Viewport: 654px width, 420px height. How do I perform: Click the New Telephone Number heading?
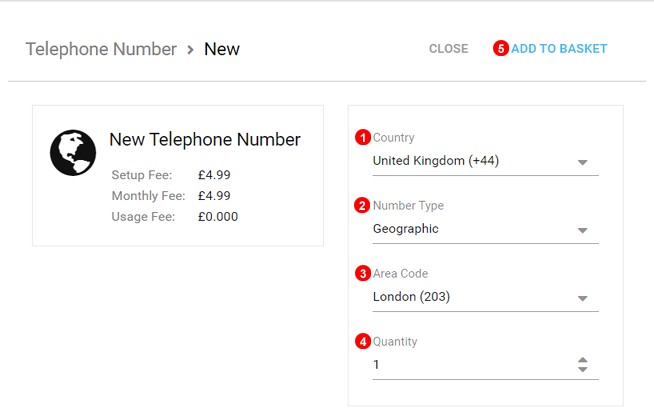(x=204, y=140)
